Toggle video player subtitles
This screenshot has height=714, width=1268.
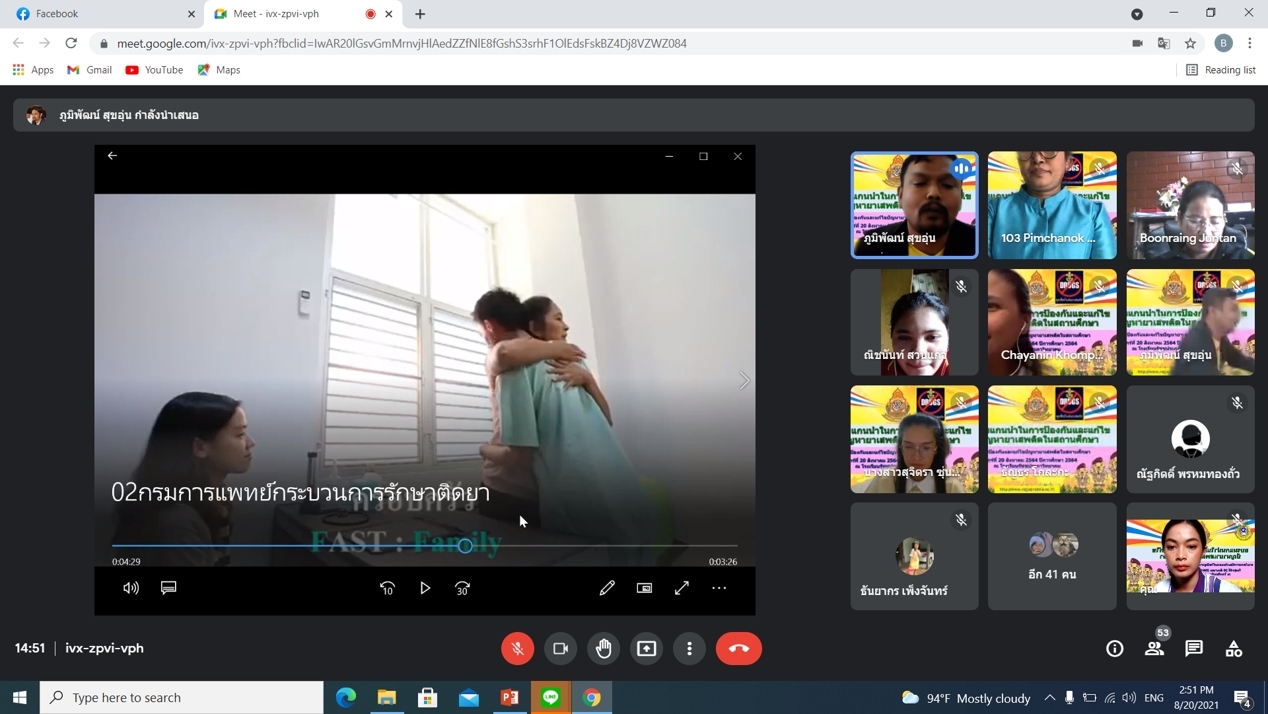click(169, 588)
